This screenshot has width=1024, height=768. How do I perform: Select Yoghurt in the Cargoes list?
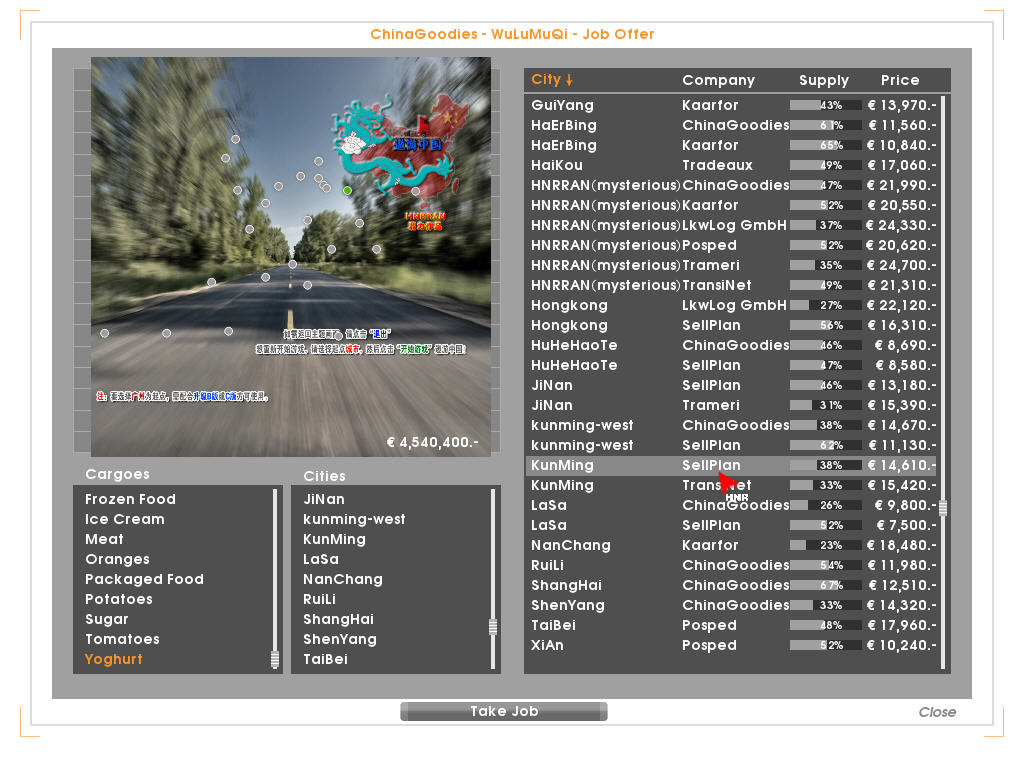[114, 659]
